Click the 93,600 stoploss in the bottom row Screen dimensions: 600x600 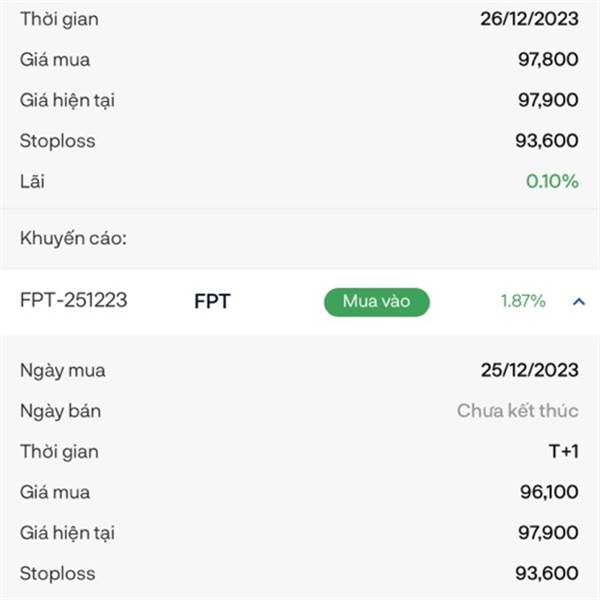coord(547,573)
